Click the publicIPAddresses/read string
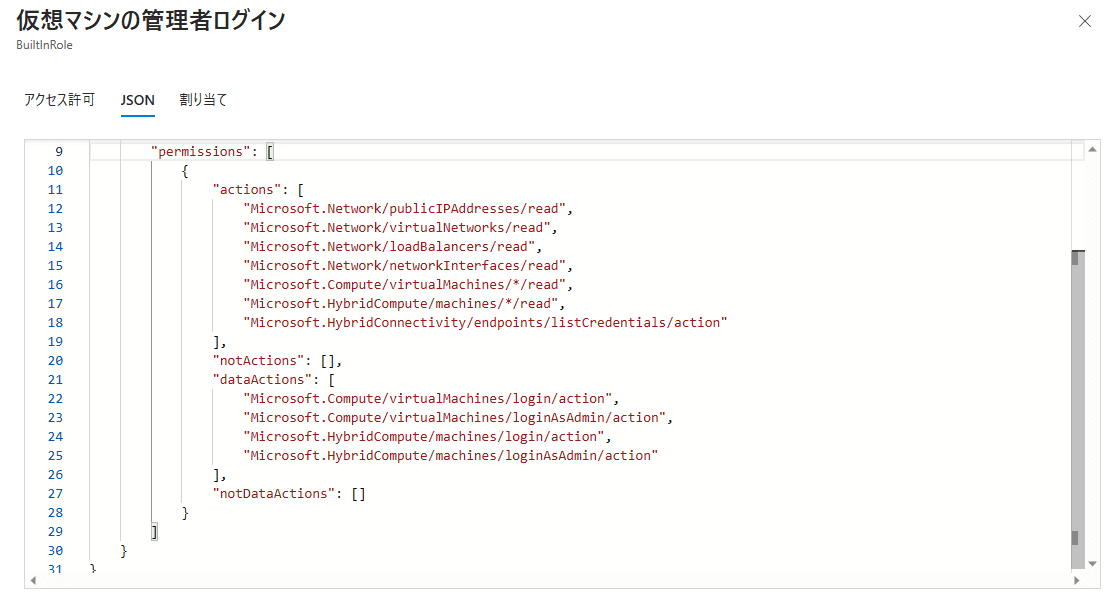 405,208
